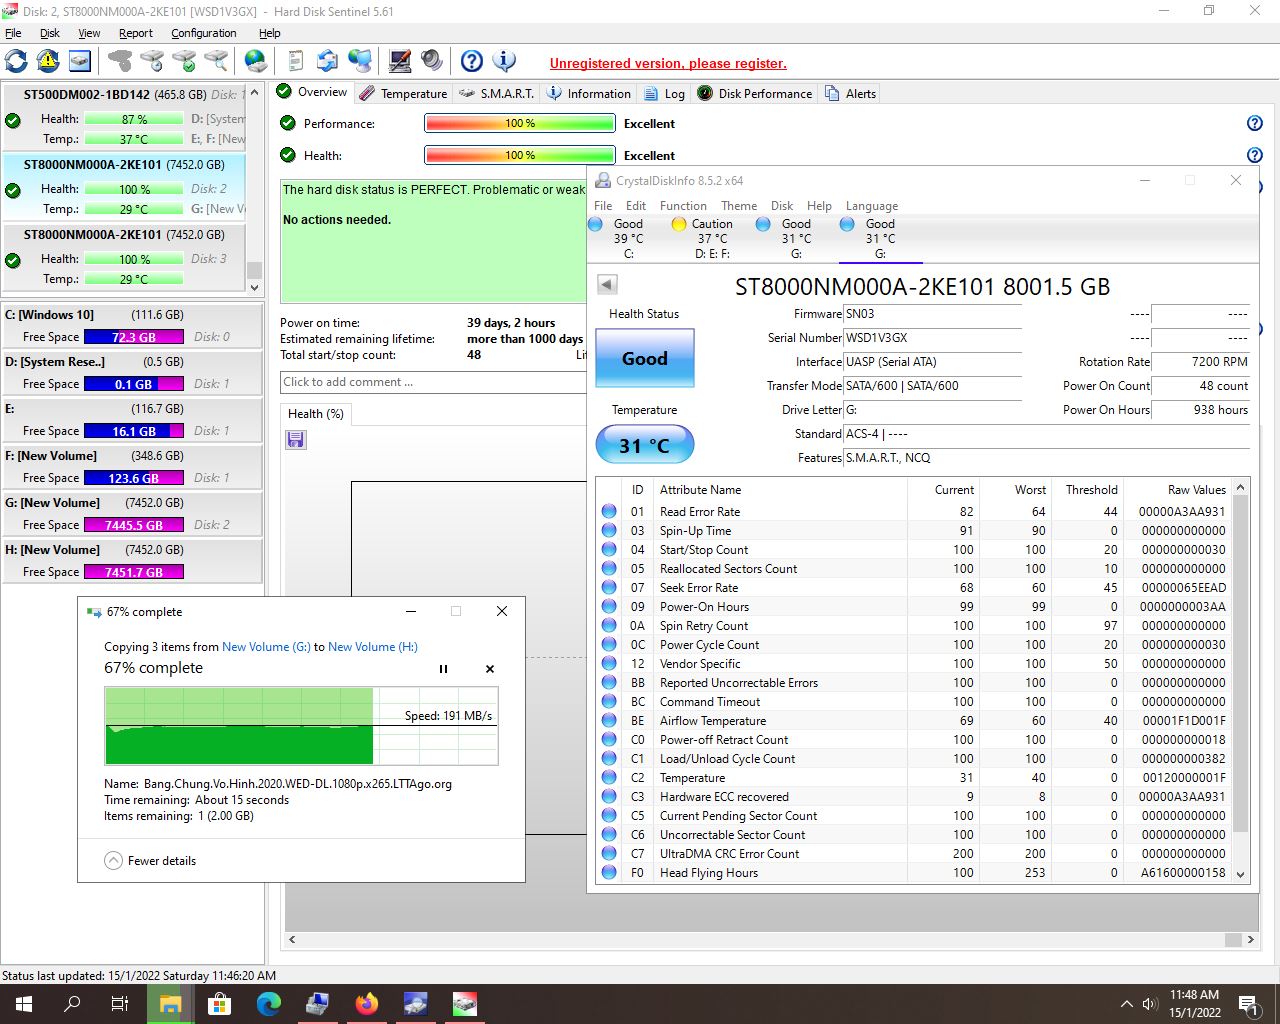
Task: Open the Configuration menu
Action: click(204, 33)
